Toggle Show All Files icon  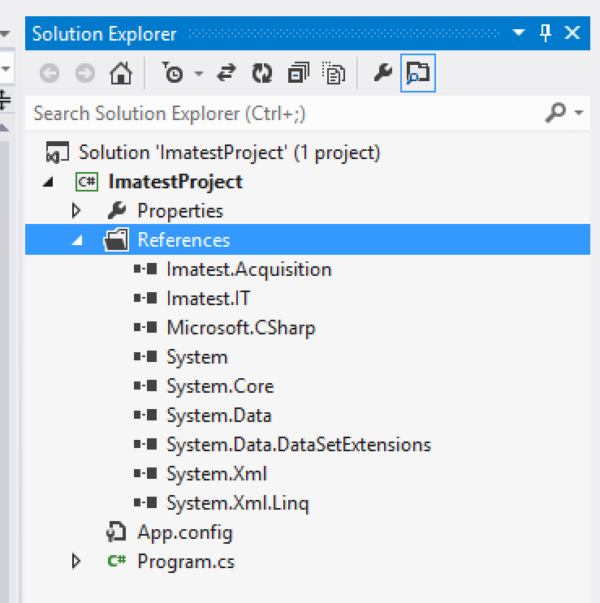tap(333, 73)
